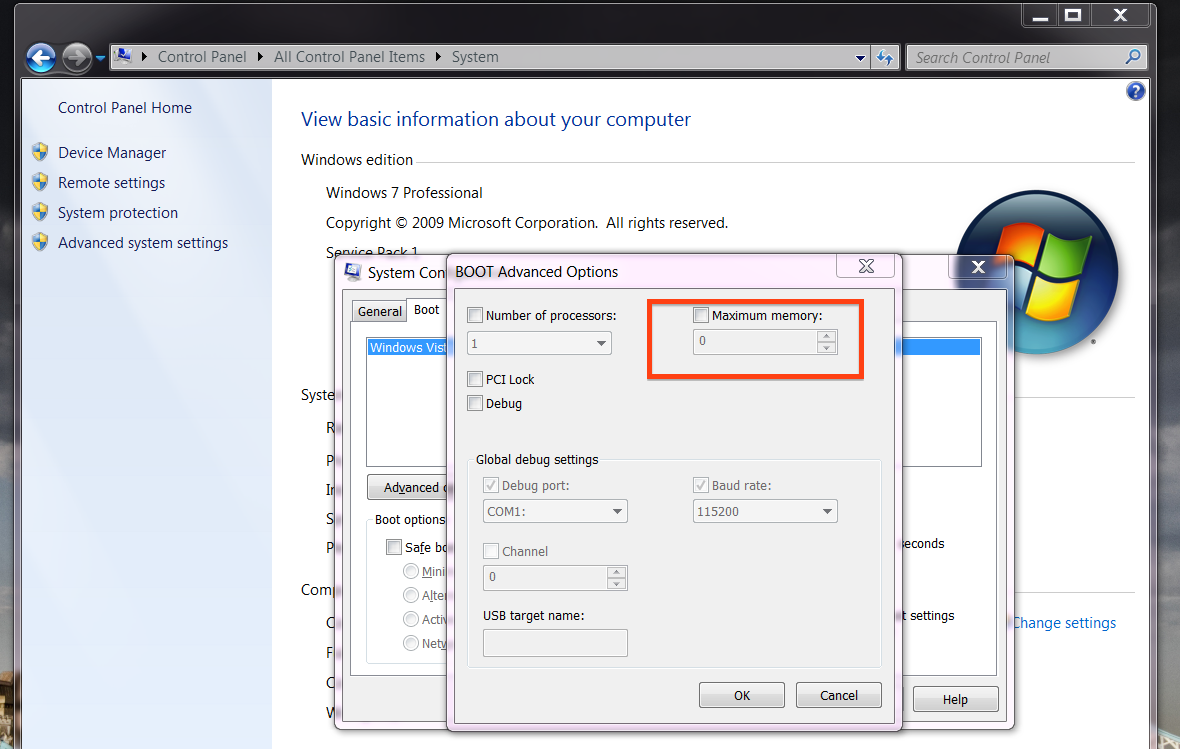Open Control Panel Home link
Viewport: 1180px width, 749px height.
pos(125,108)
